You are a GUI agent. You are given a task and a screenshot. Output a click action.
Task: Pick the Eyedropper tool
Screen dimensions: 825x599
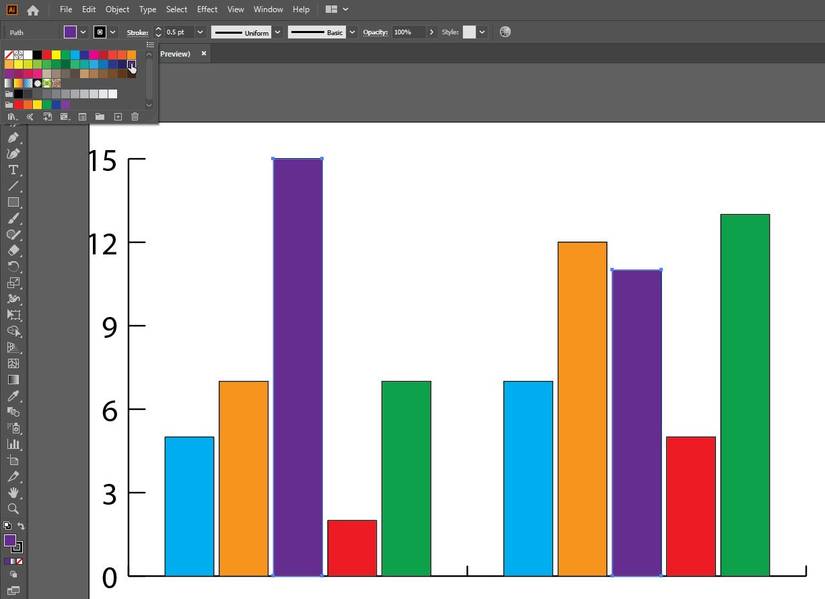[x=13, y=398]
